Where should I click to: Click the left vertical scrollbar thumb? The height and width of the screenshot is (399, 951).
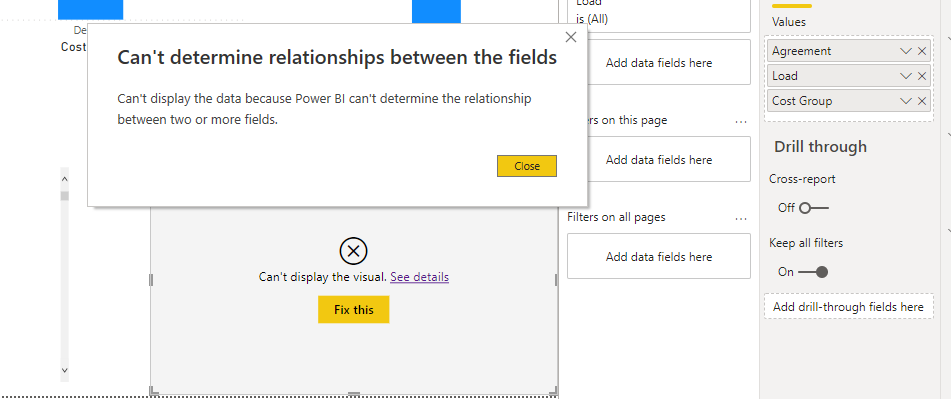65,195
